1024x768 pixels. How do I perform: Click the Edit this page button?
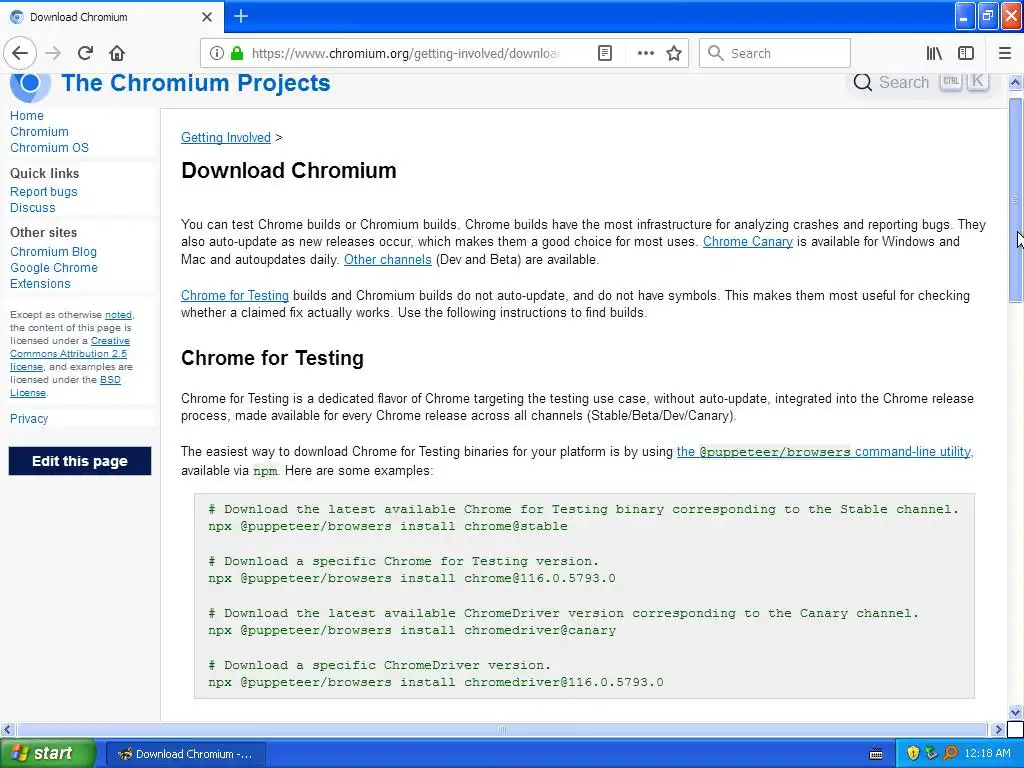point(80,461)
